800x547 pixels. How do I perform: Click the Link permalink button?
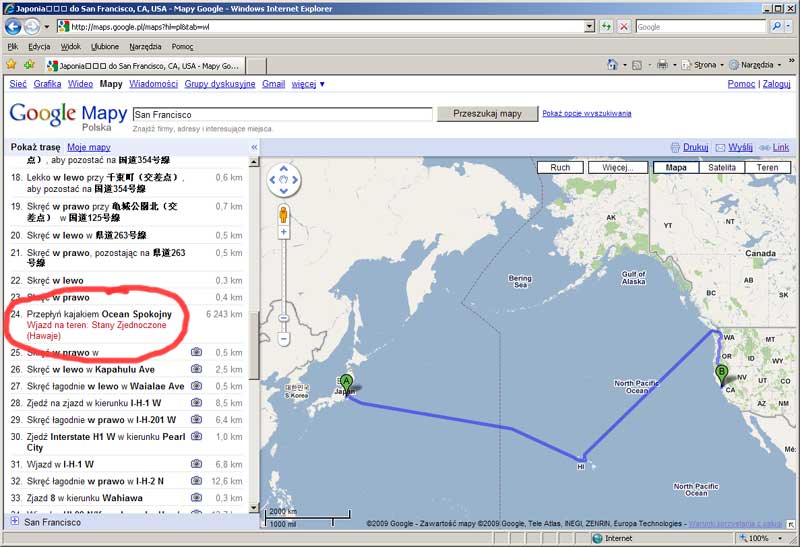[x=774, y=147]
